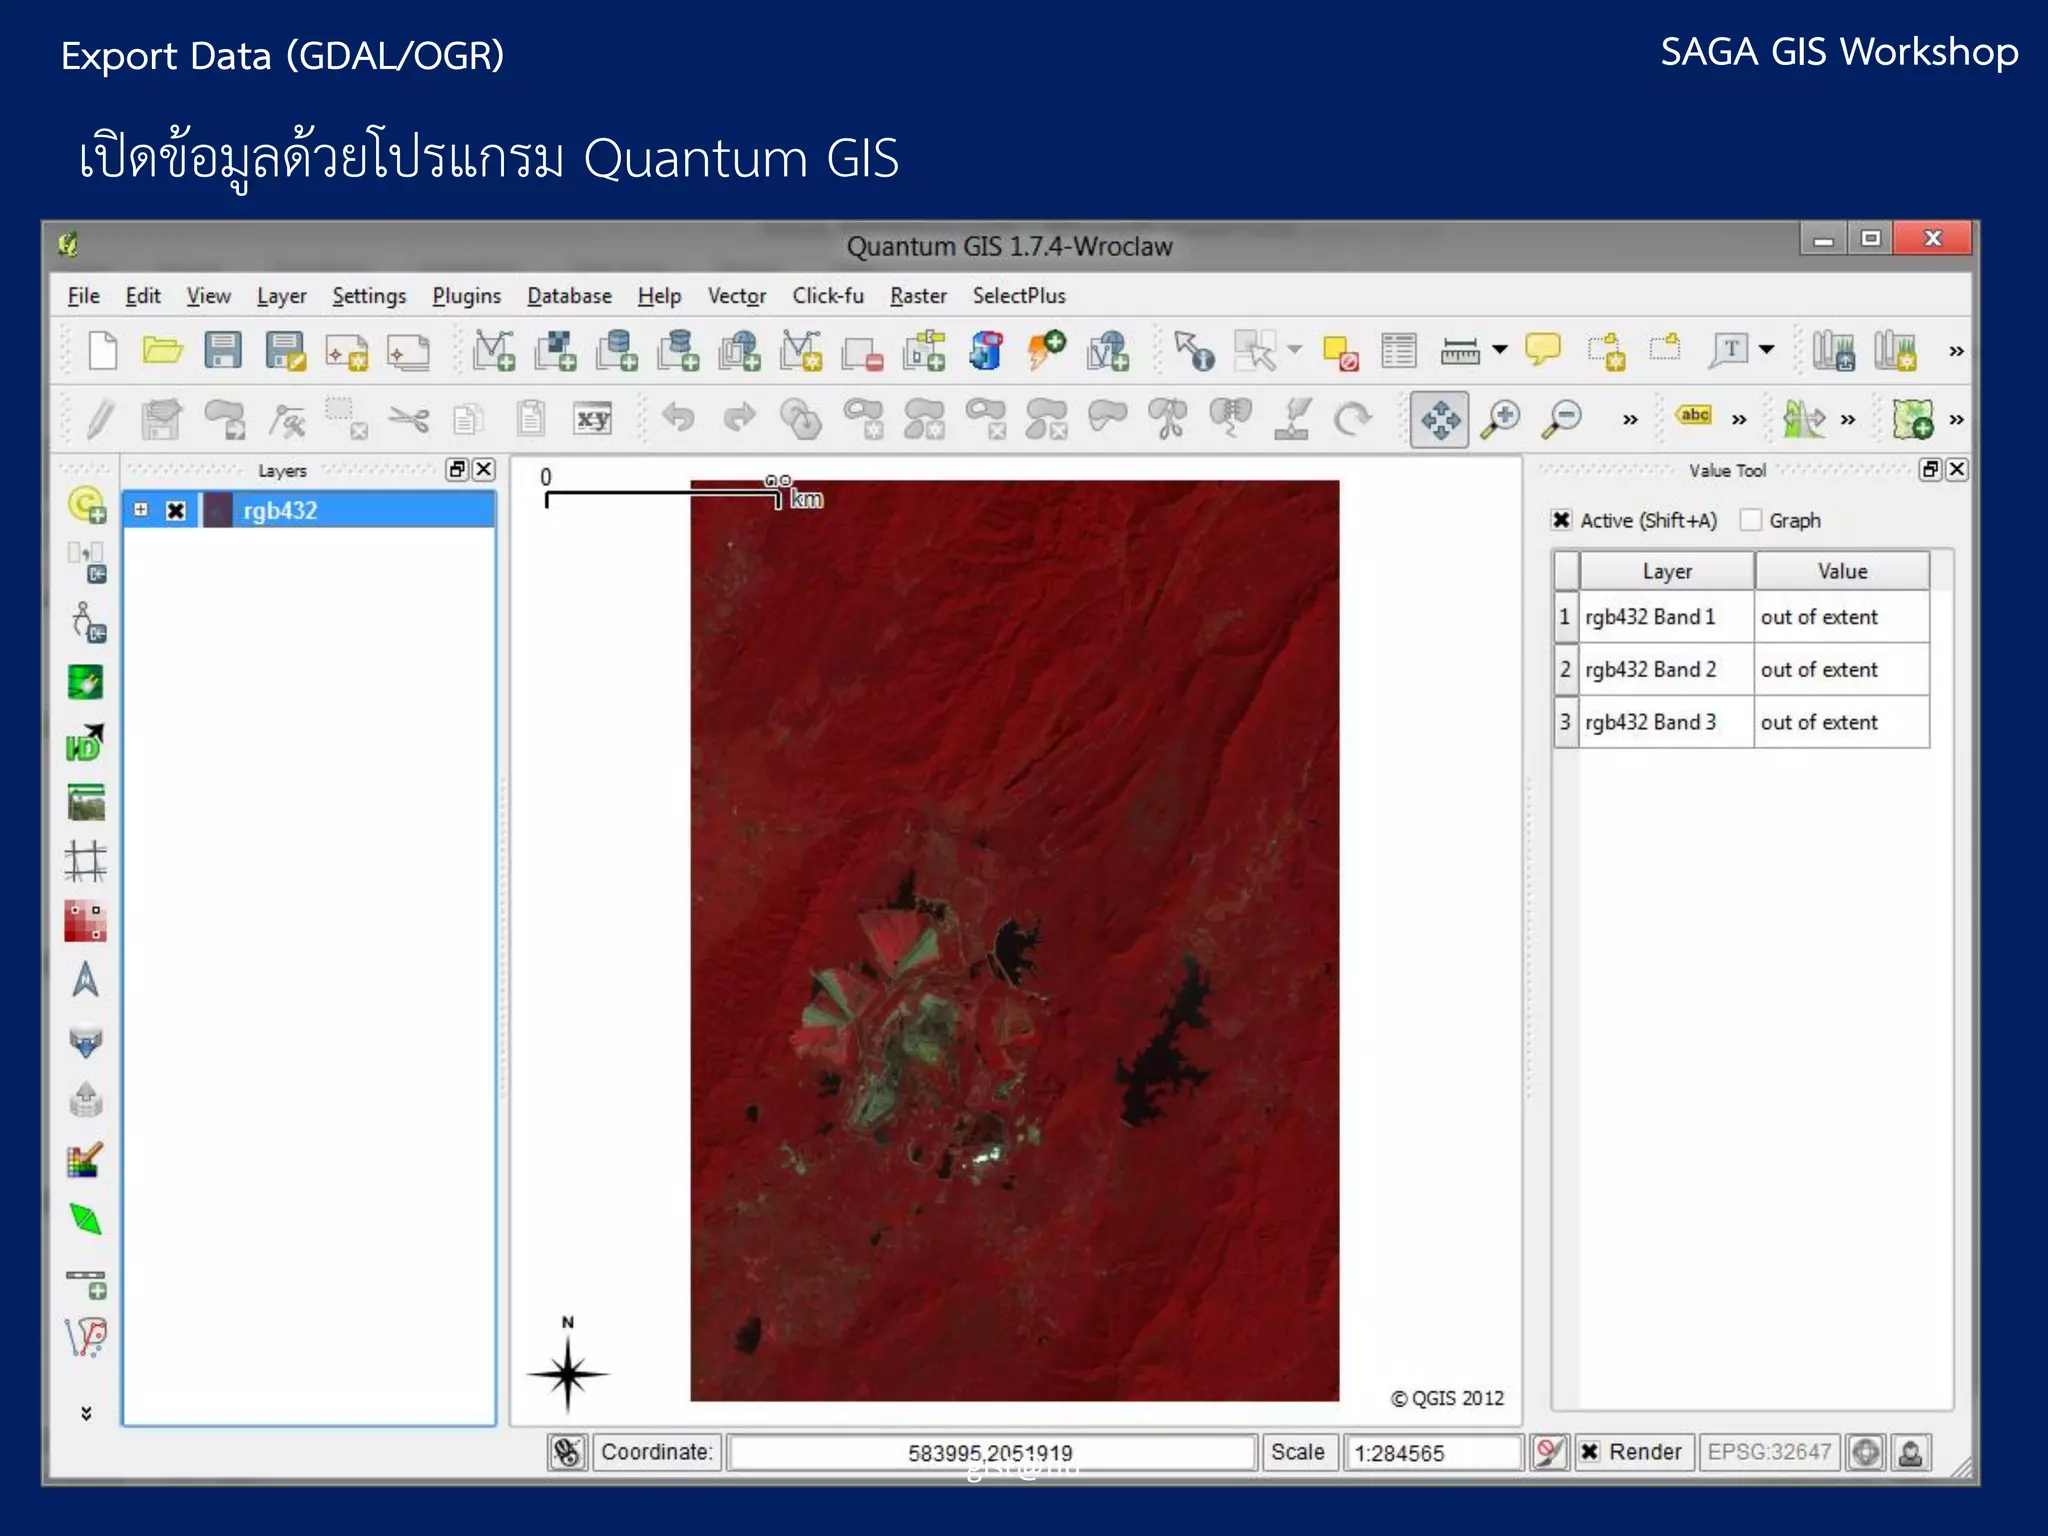Enable the Graph checkbox
2048x1536 pixels.
(1750, 520)
